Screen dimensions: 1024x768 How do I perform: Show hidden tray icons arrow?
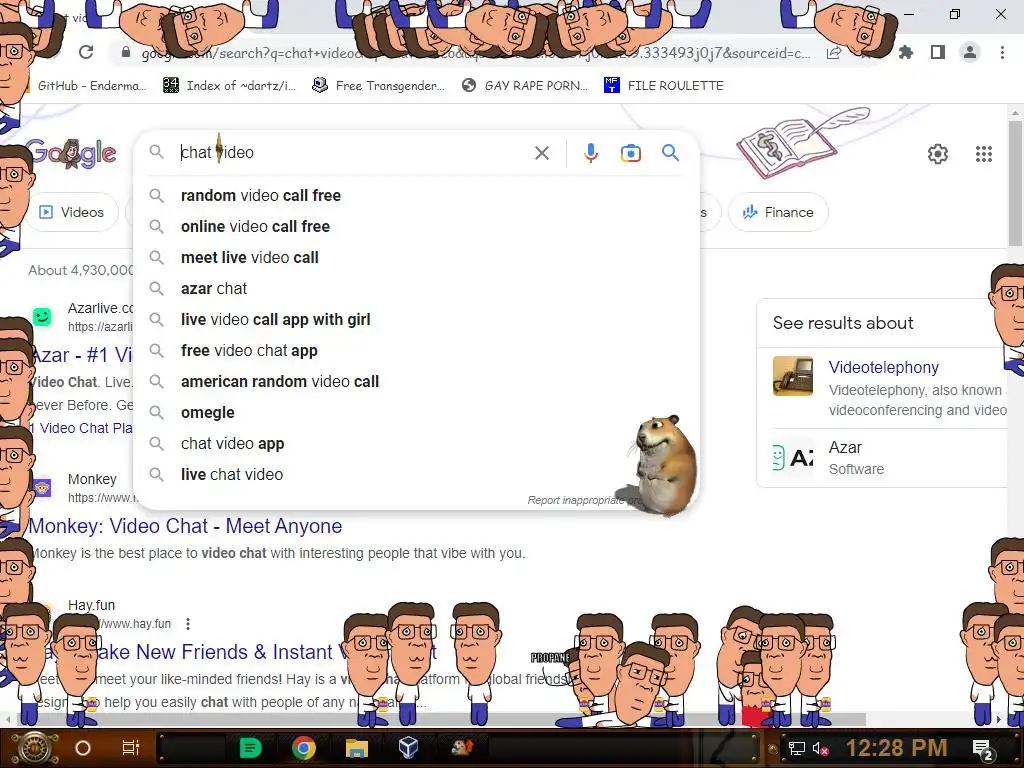pos(773,748)
